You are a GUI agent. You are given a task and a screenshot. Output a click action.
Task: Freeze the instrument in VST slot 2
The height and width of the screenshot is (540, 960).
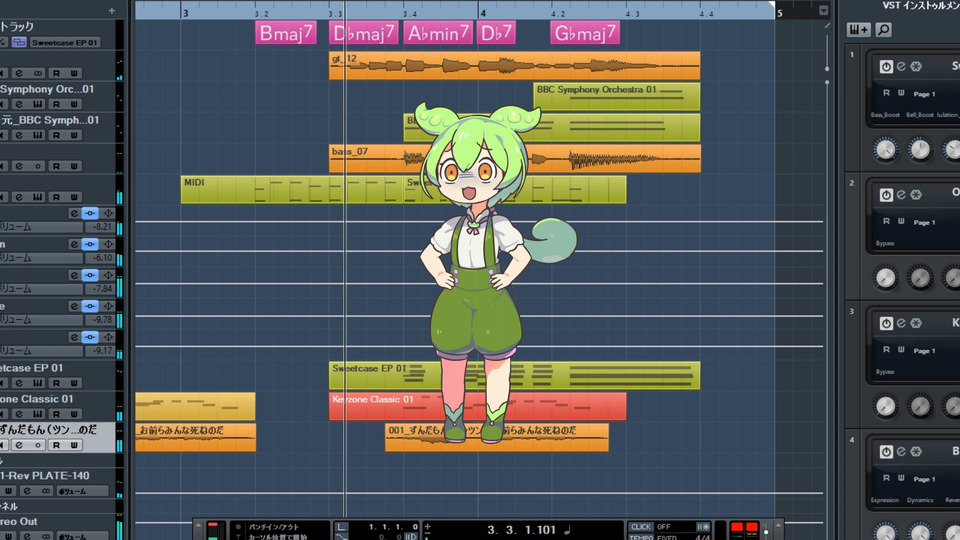point(916,195)
